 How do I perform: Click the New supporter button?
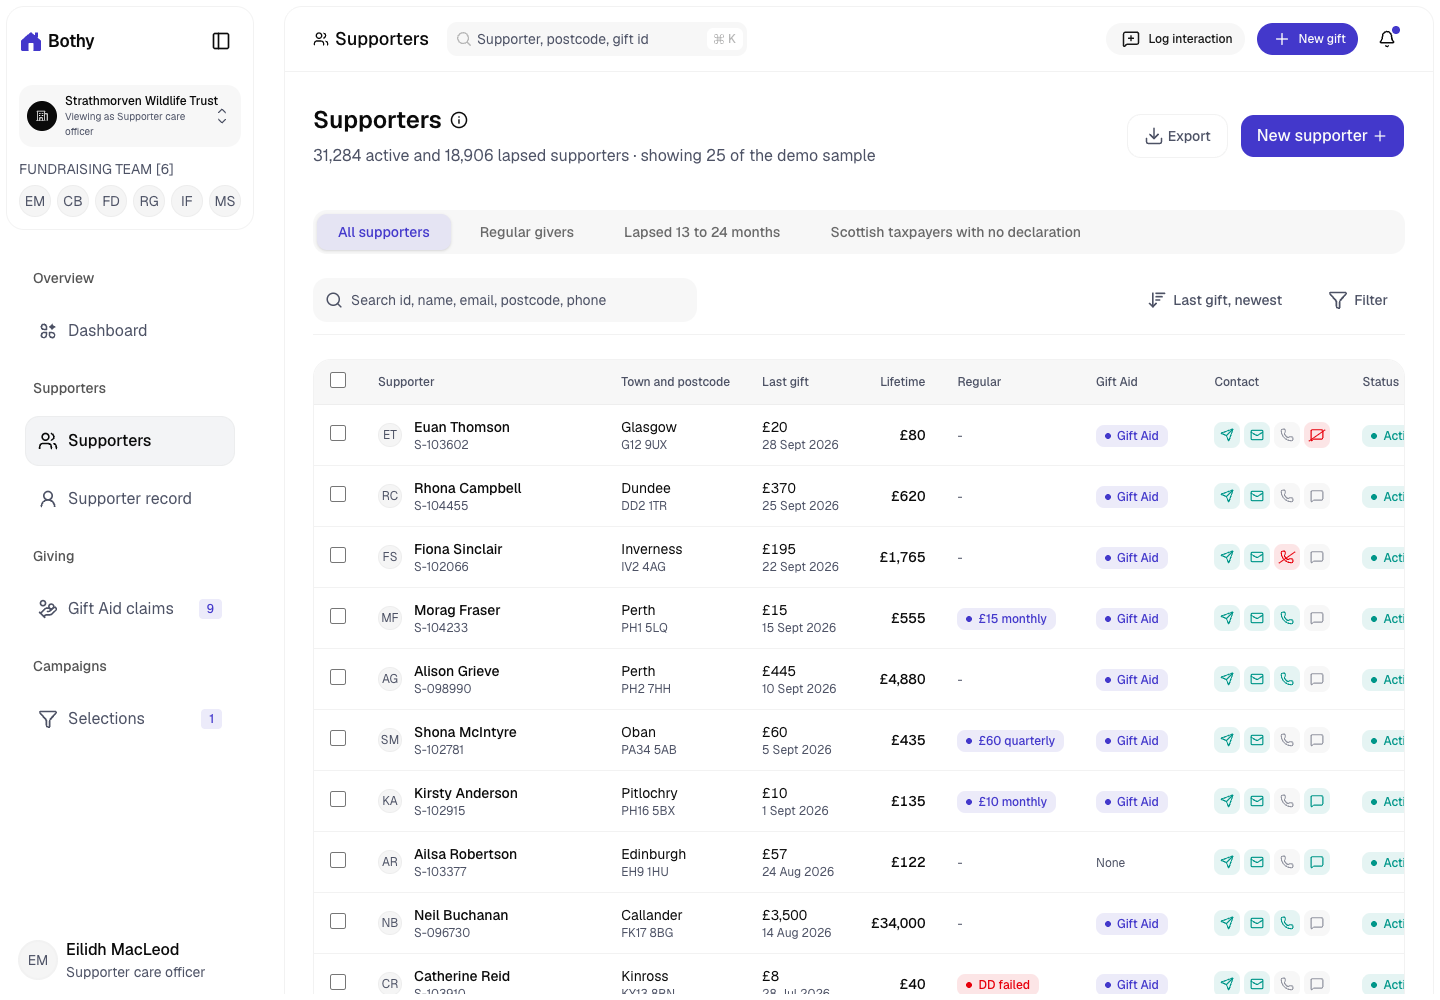pos(1322,136)
